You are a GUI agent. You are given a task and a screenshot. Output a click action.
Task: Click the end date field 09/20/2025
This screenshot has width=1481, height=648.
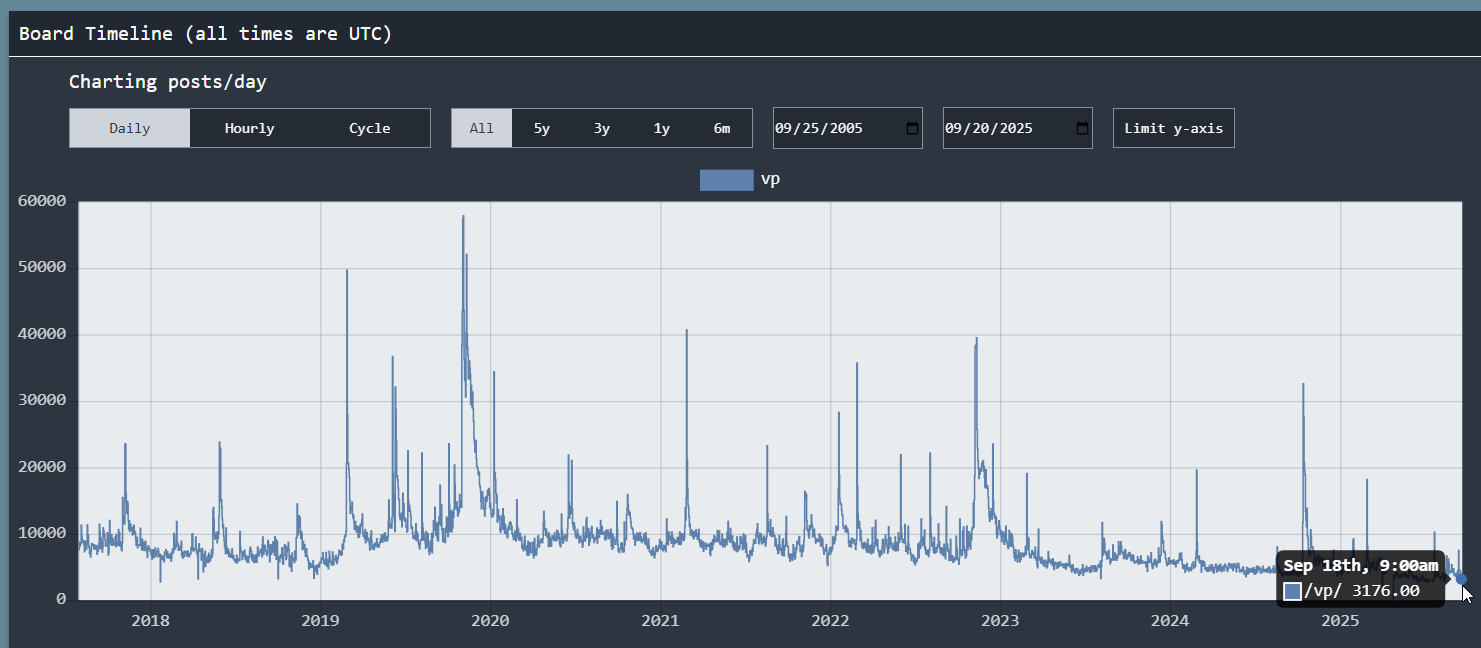[1018, 128]
